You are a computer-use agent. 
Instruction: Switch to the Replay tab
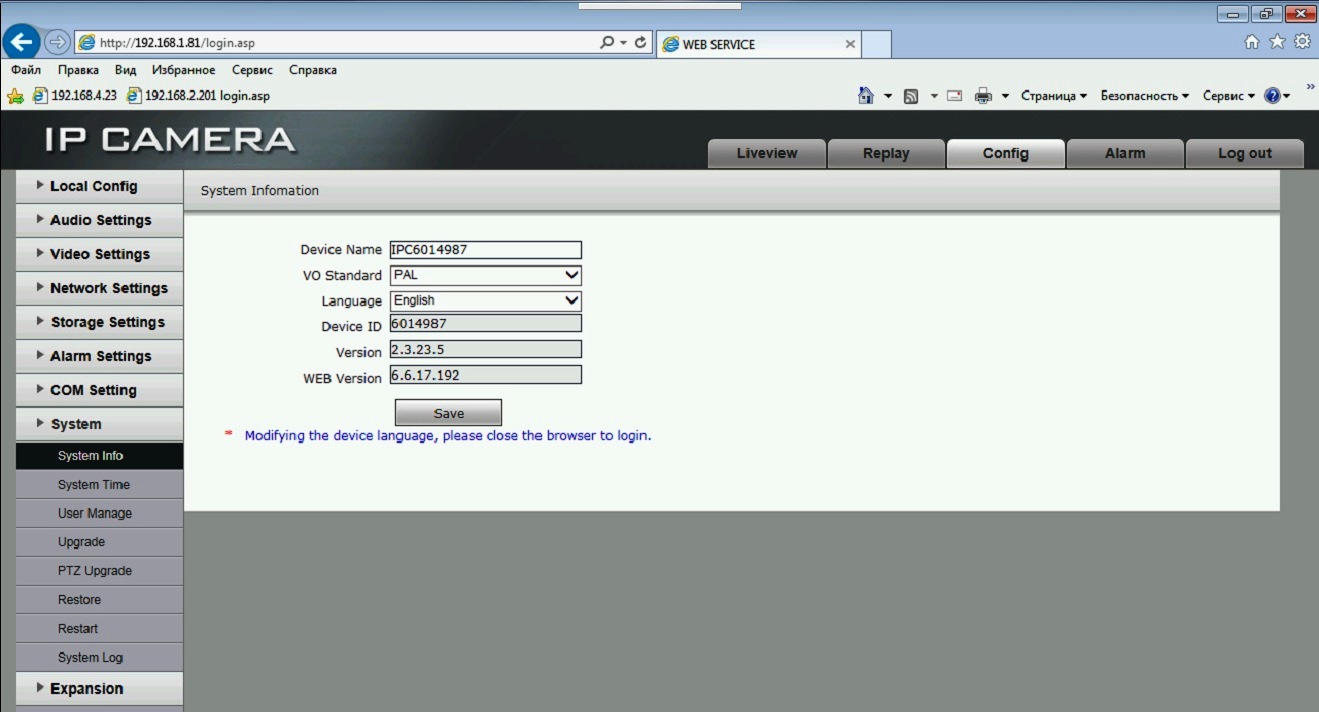pyautogui.click(x=886, y=153)
